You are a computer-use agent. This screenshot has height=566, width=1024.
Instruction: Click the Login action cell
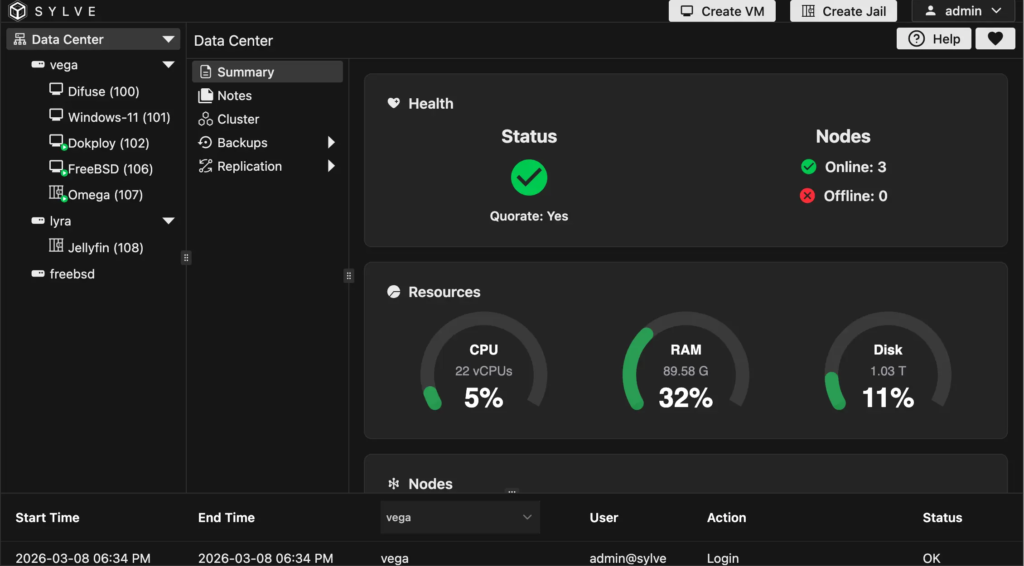[722, 559]
